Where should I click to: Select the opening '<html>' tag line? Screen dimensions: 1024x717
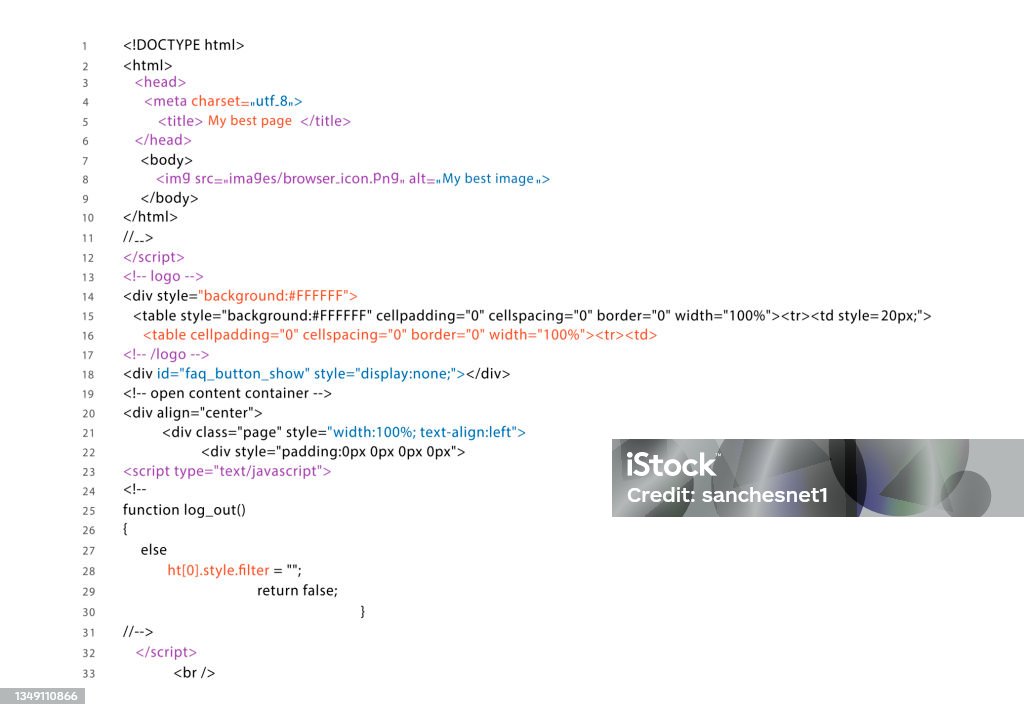tap(148, 65)
